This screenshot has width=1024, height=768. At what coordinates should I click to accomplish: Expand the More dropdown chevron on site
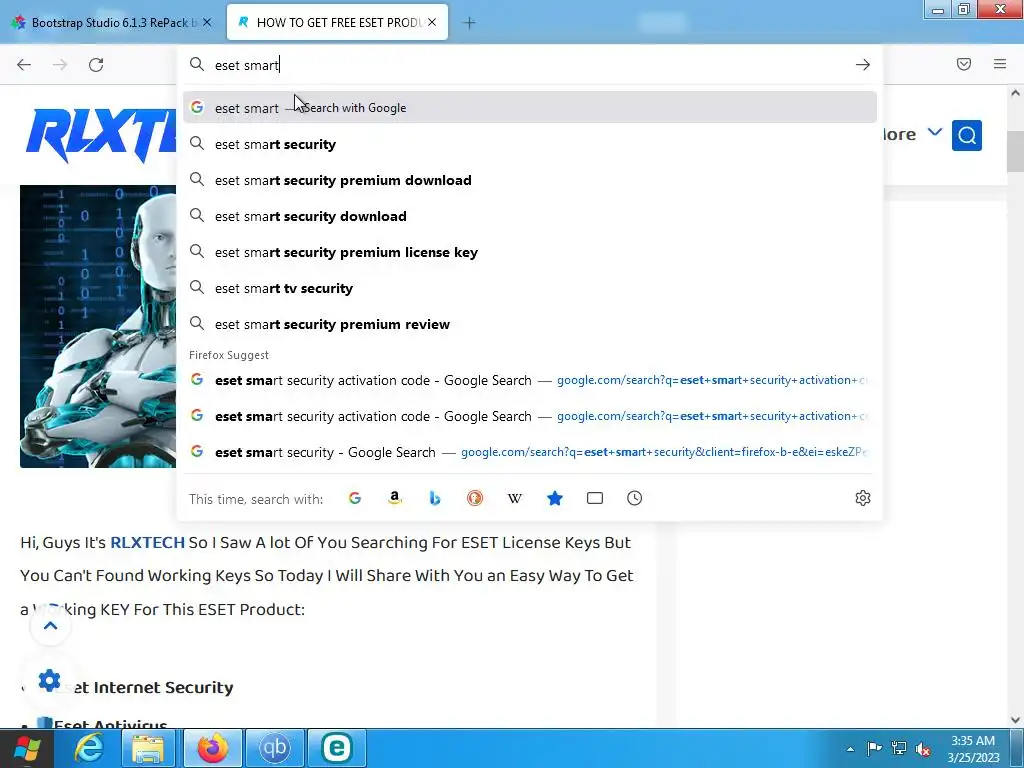(x=935, y=133)
